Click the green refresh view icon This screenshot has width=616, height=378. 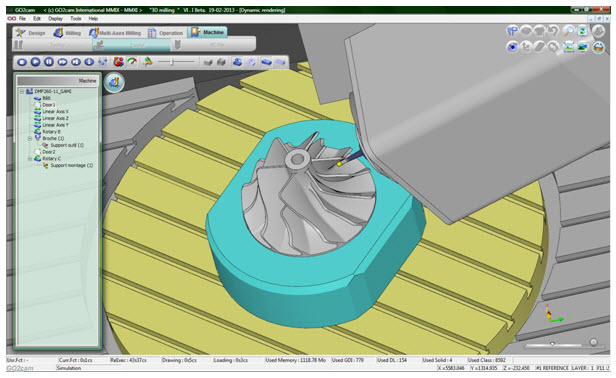(582, 31)
